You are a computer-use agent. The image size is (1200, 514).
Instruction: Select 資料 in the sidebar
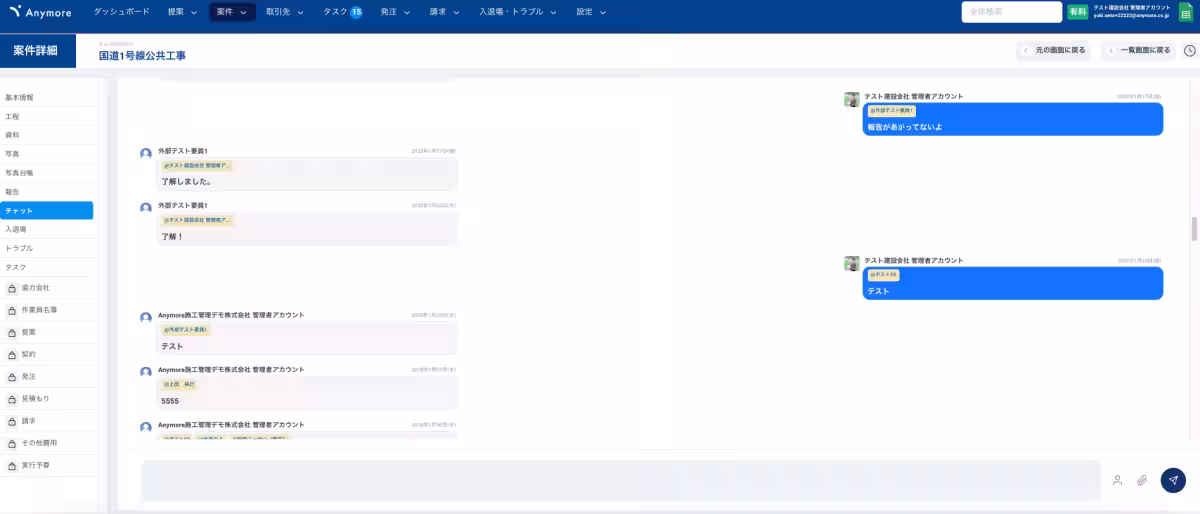[x=47, y=135]
